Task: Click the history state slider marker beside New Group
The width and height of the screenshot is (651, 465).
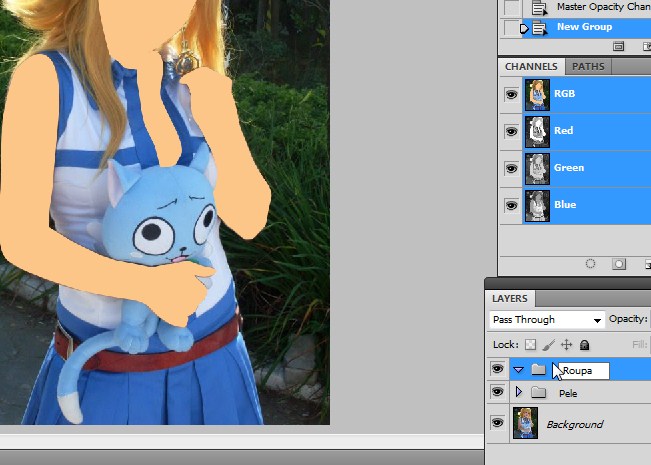Action: coord(524,28)
